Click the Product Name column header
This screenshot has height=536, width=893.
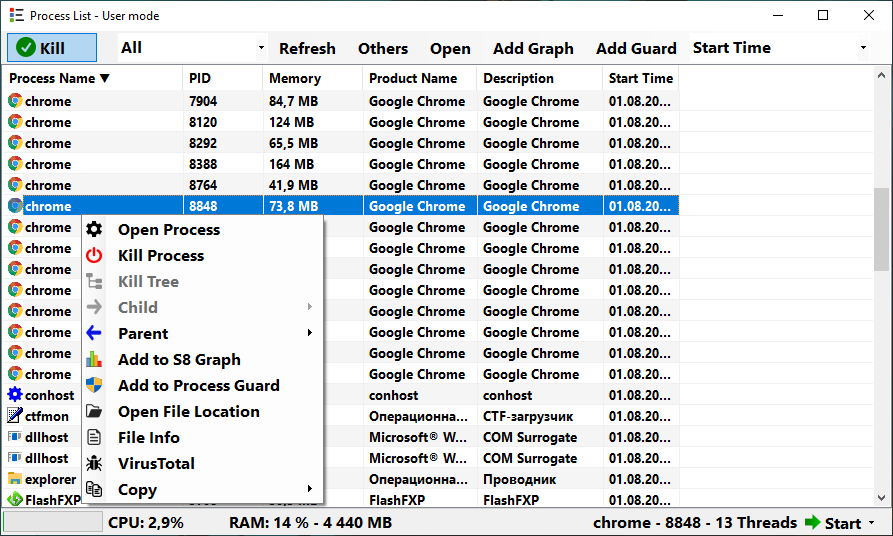pyautogui.click(x=420, y=79)
